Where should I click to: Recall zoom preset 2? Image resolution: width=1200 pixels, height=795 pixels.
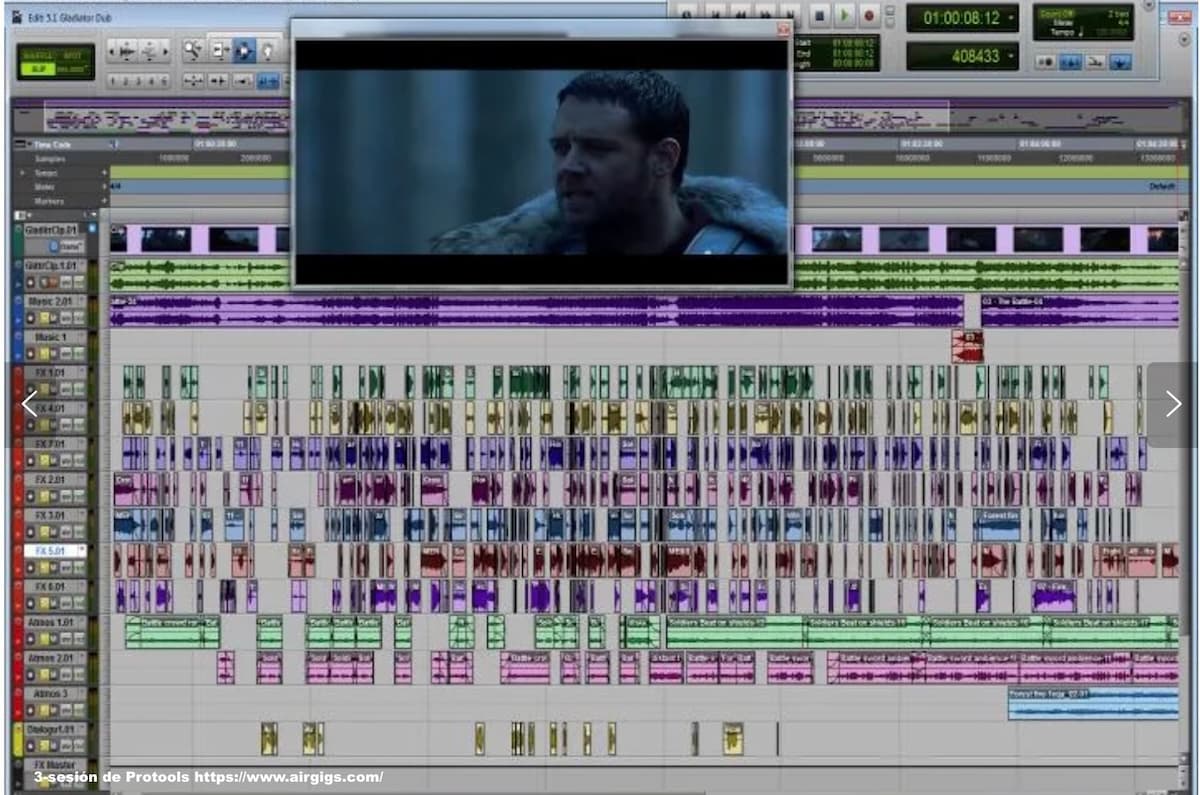pos(125,81)
